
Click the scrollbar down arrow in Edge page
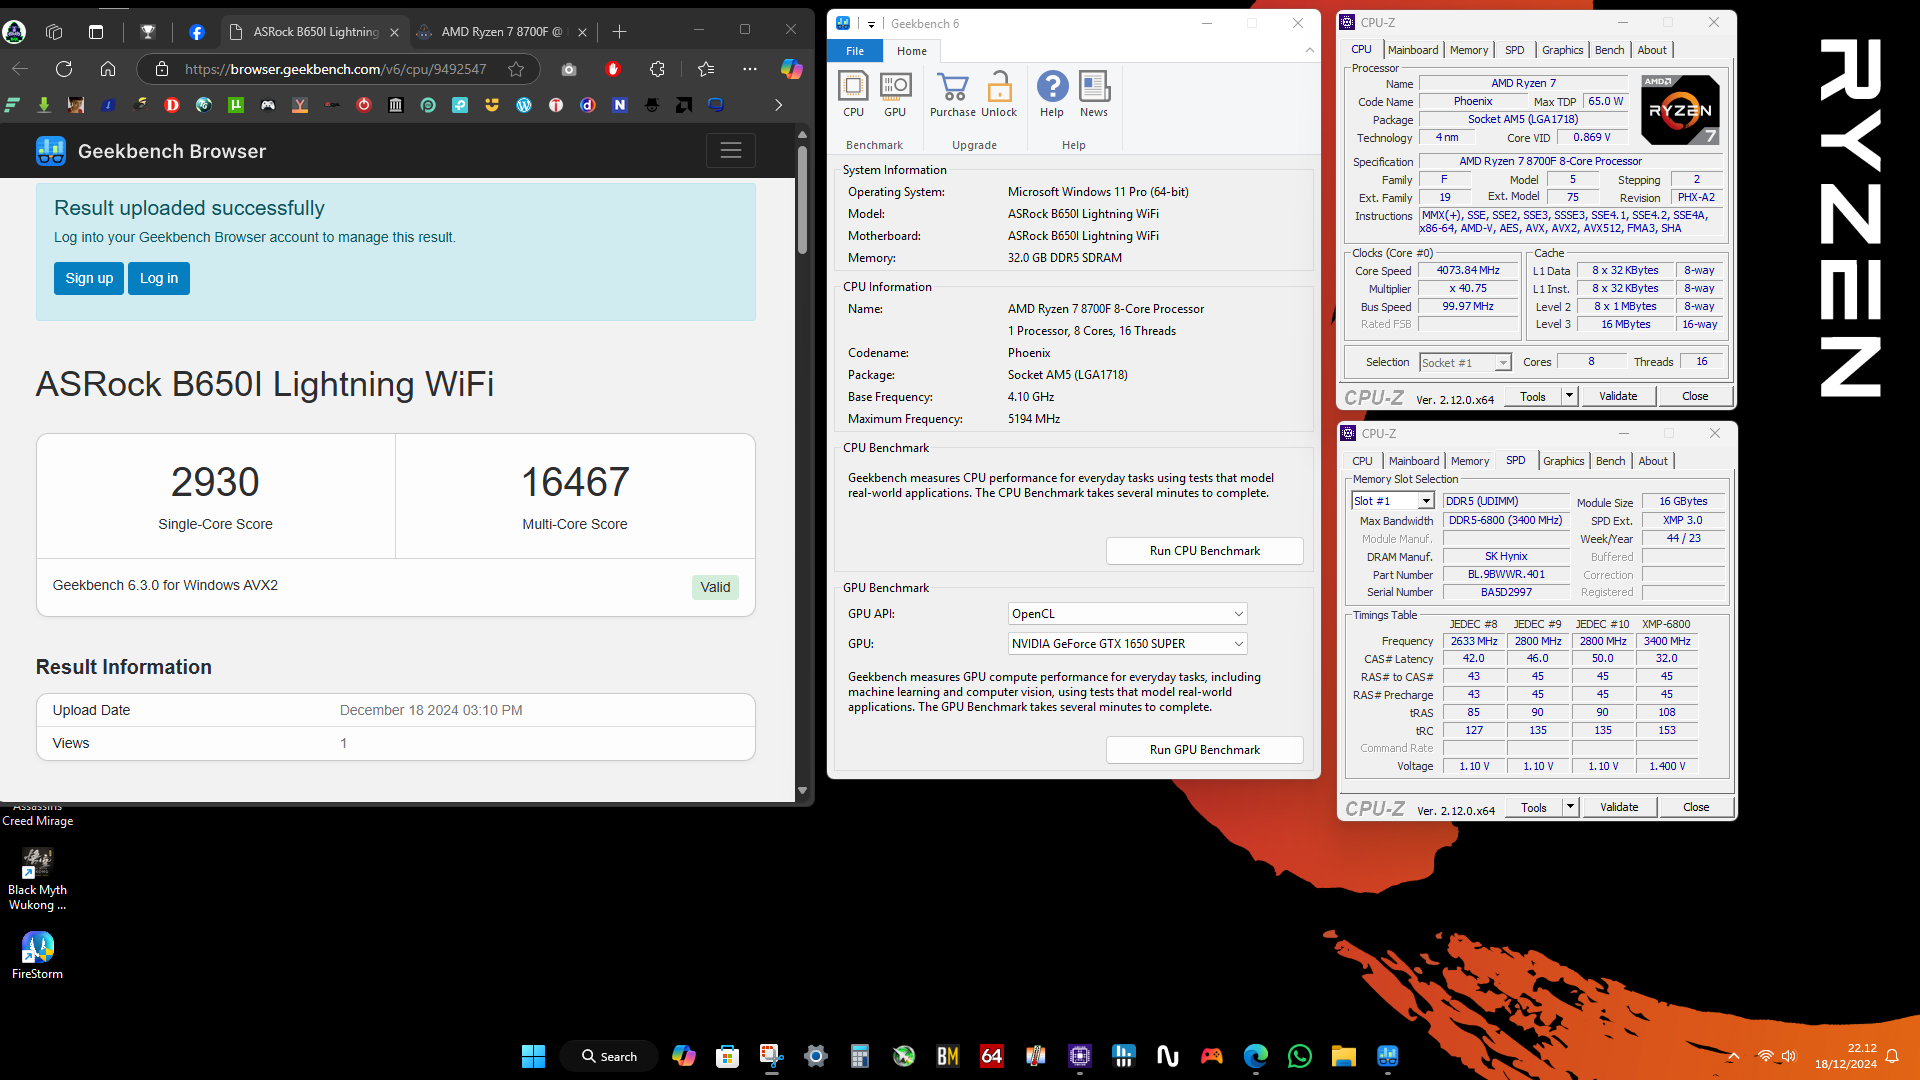coord(802,791)
